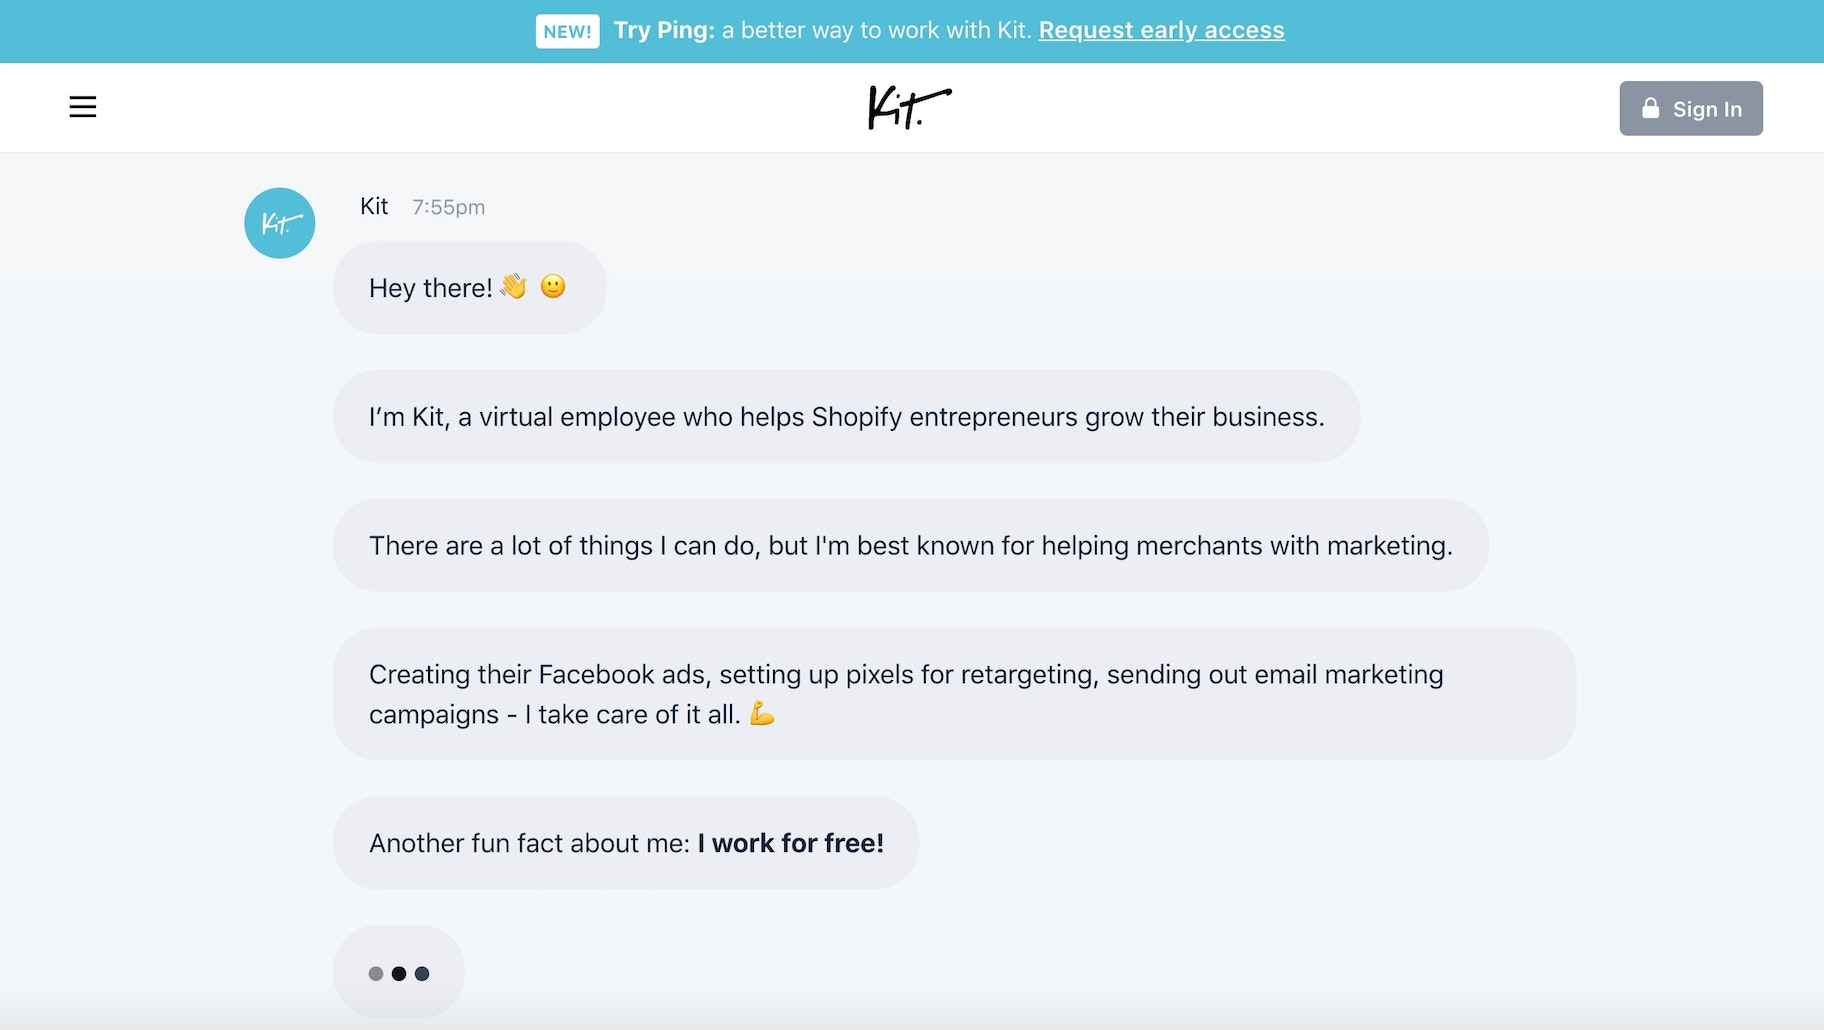Image resolution: width=1824 pixels, height=1030 pixels.
Task: Click the typing indicator dots
Action: (399, 973)
